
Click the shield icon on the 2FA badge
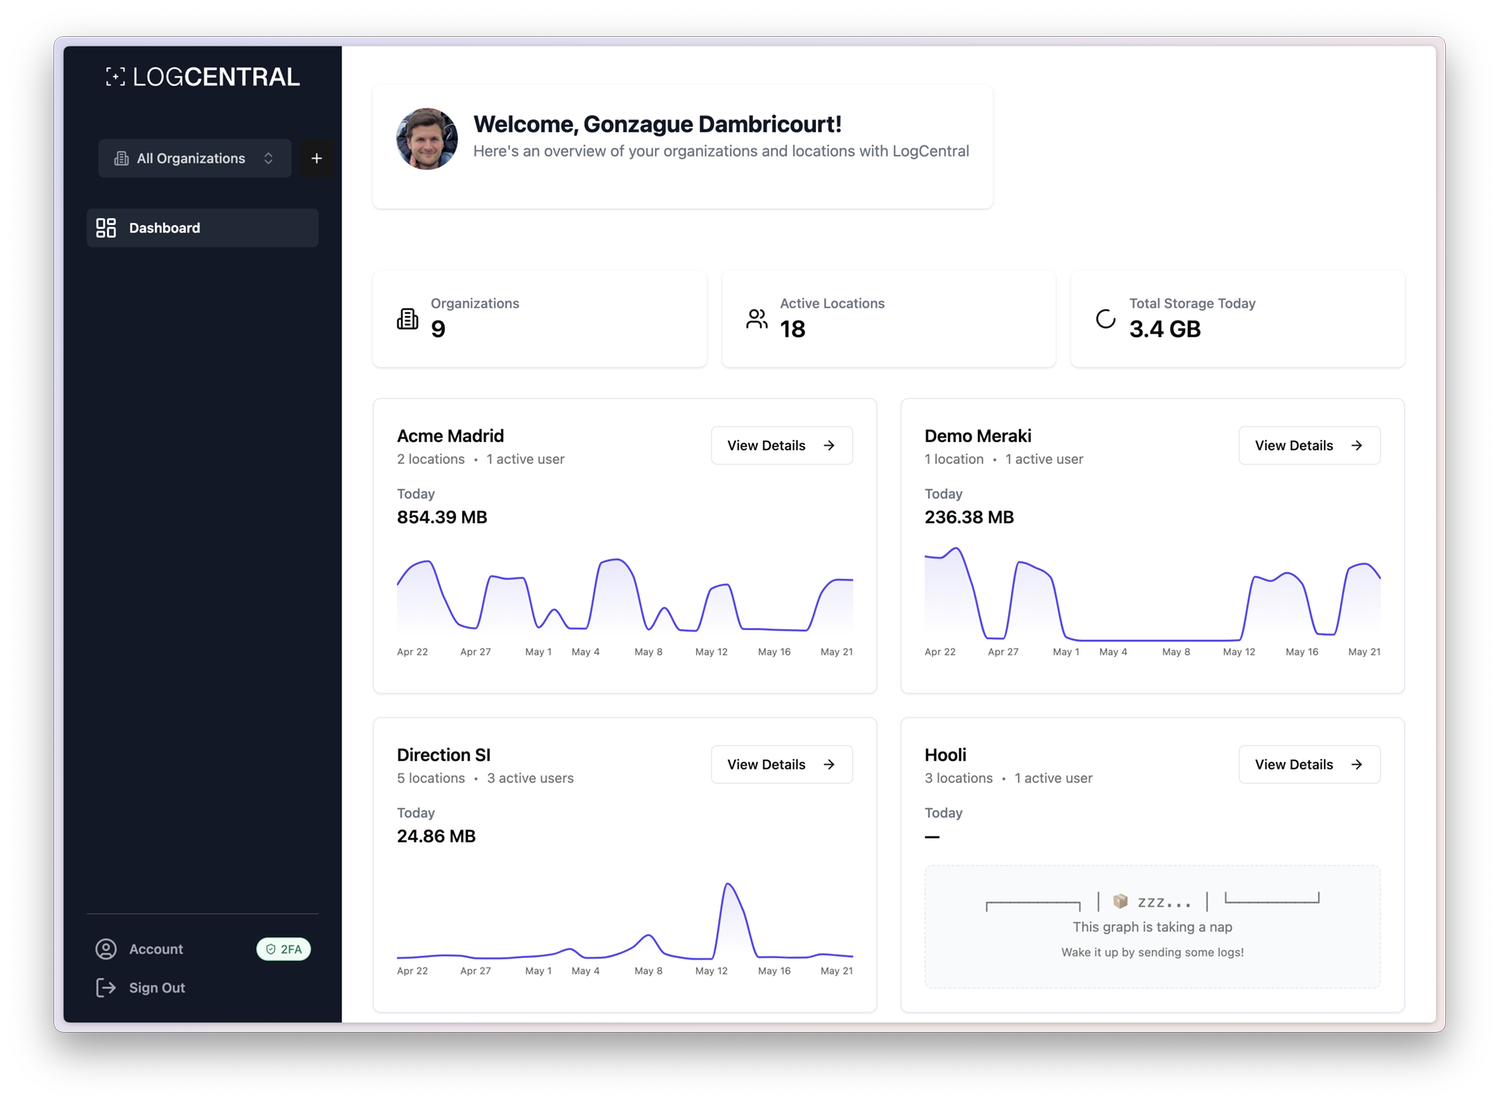pos(270,949)
